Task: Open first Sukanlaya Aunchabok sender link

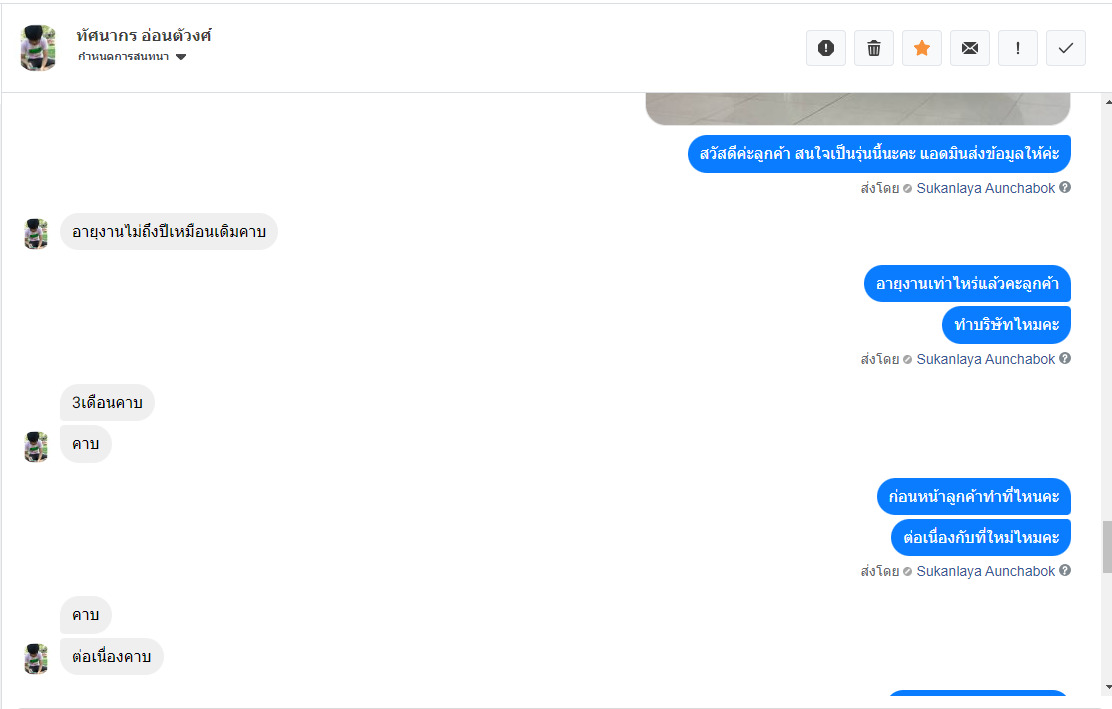Action: click(986, 188)
